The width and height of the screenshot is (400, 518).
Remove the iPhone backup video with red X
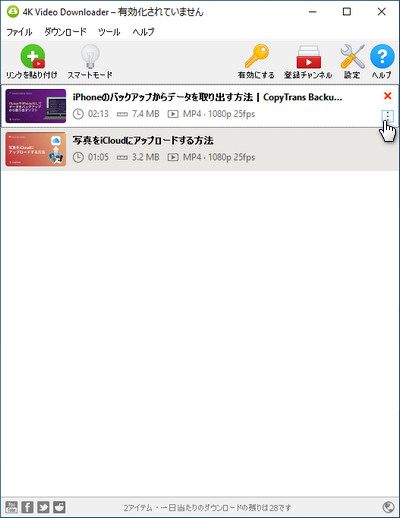pos(387,96)
